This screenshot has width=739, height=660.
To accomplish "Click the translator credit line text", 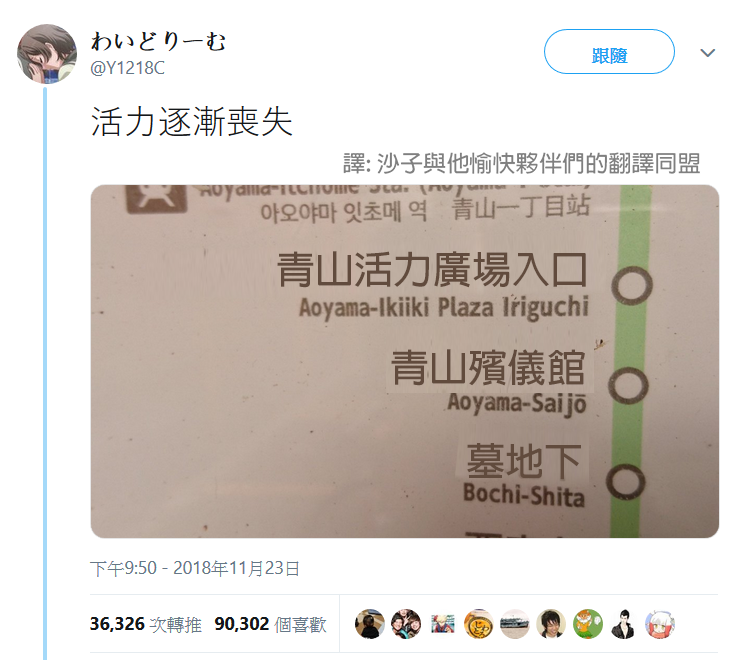I will tap(521, 164).
